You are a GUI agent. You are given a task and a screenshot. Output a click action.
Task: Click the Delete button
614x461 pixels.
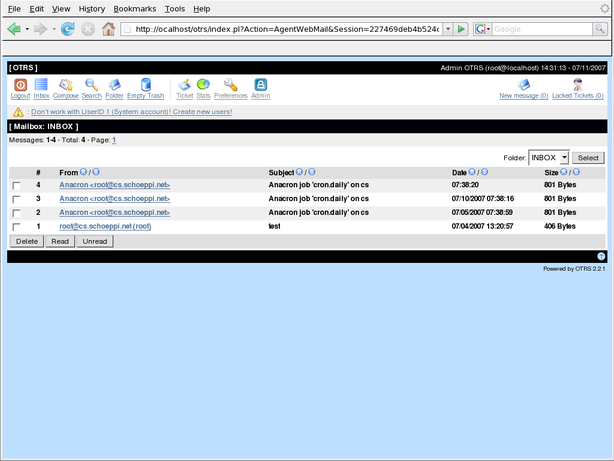[x=27, y=241]
